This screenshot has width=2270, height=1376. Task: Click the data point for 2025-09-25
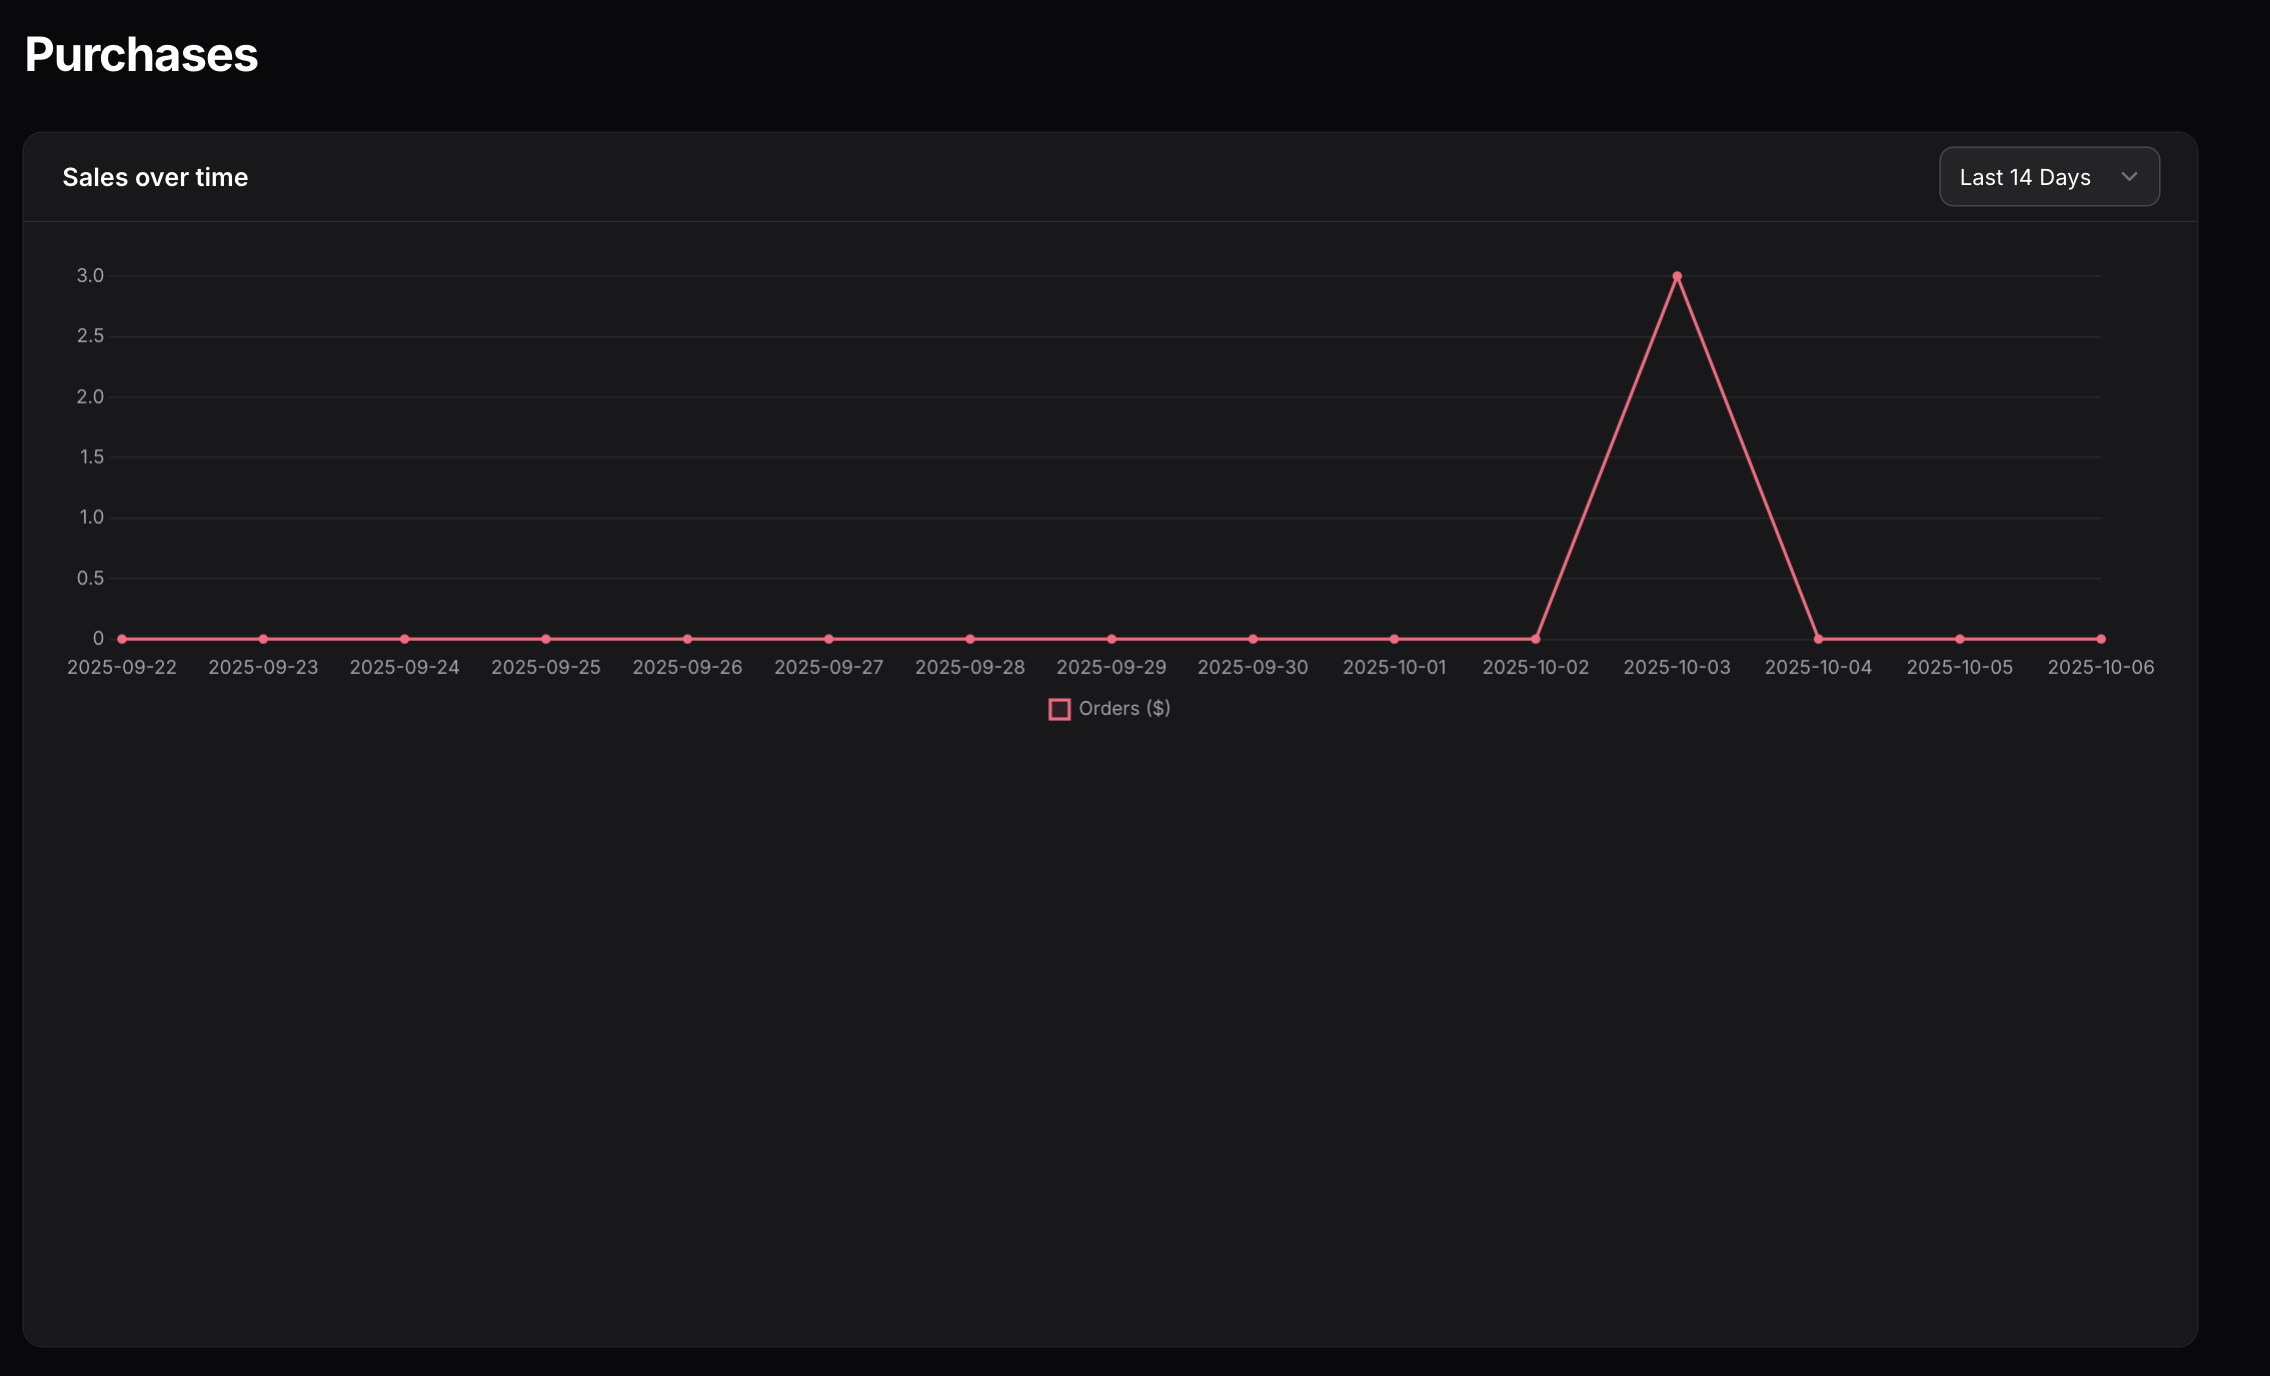(546, 638)
